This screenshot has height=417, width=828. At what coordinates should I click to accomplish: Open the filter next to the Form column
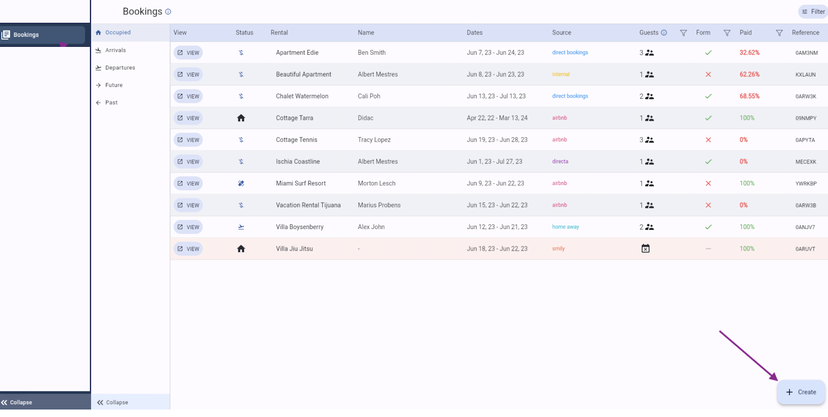(727, 33)
